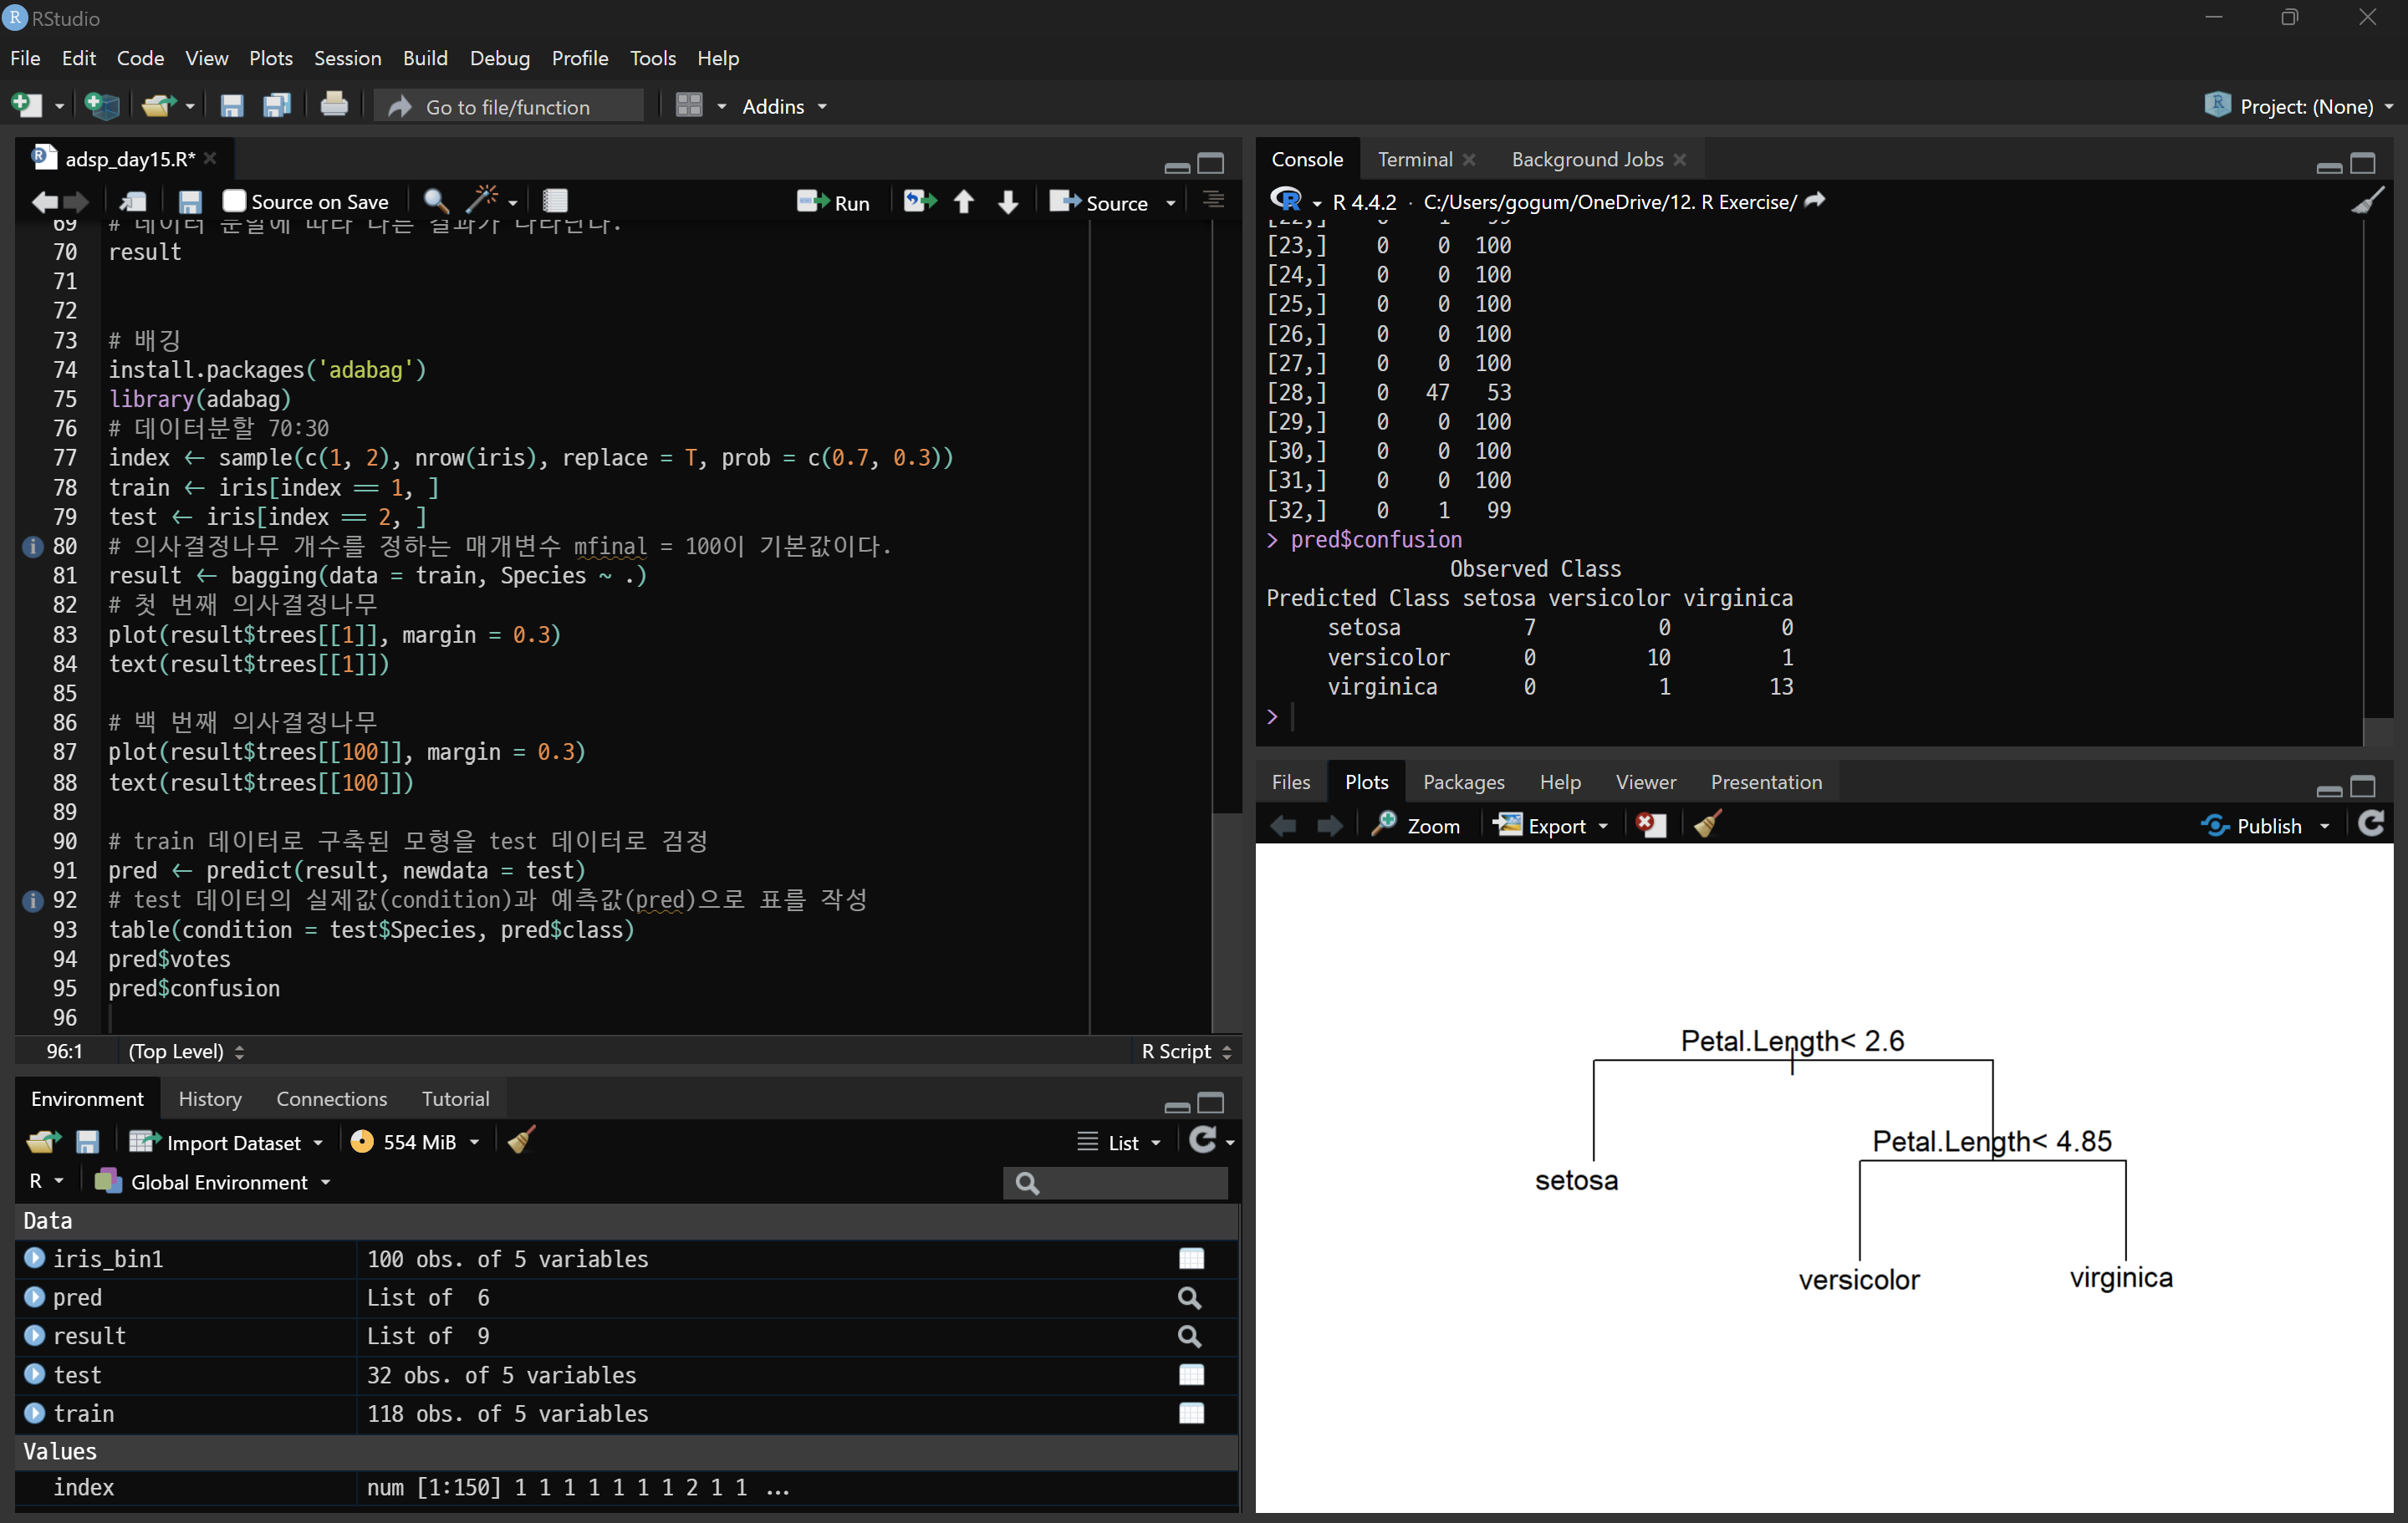Clear environment objects using broom icon
This screenshot has height=1523, width=2408.
pos(521,1141)
